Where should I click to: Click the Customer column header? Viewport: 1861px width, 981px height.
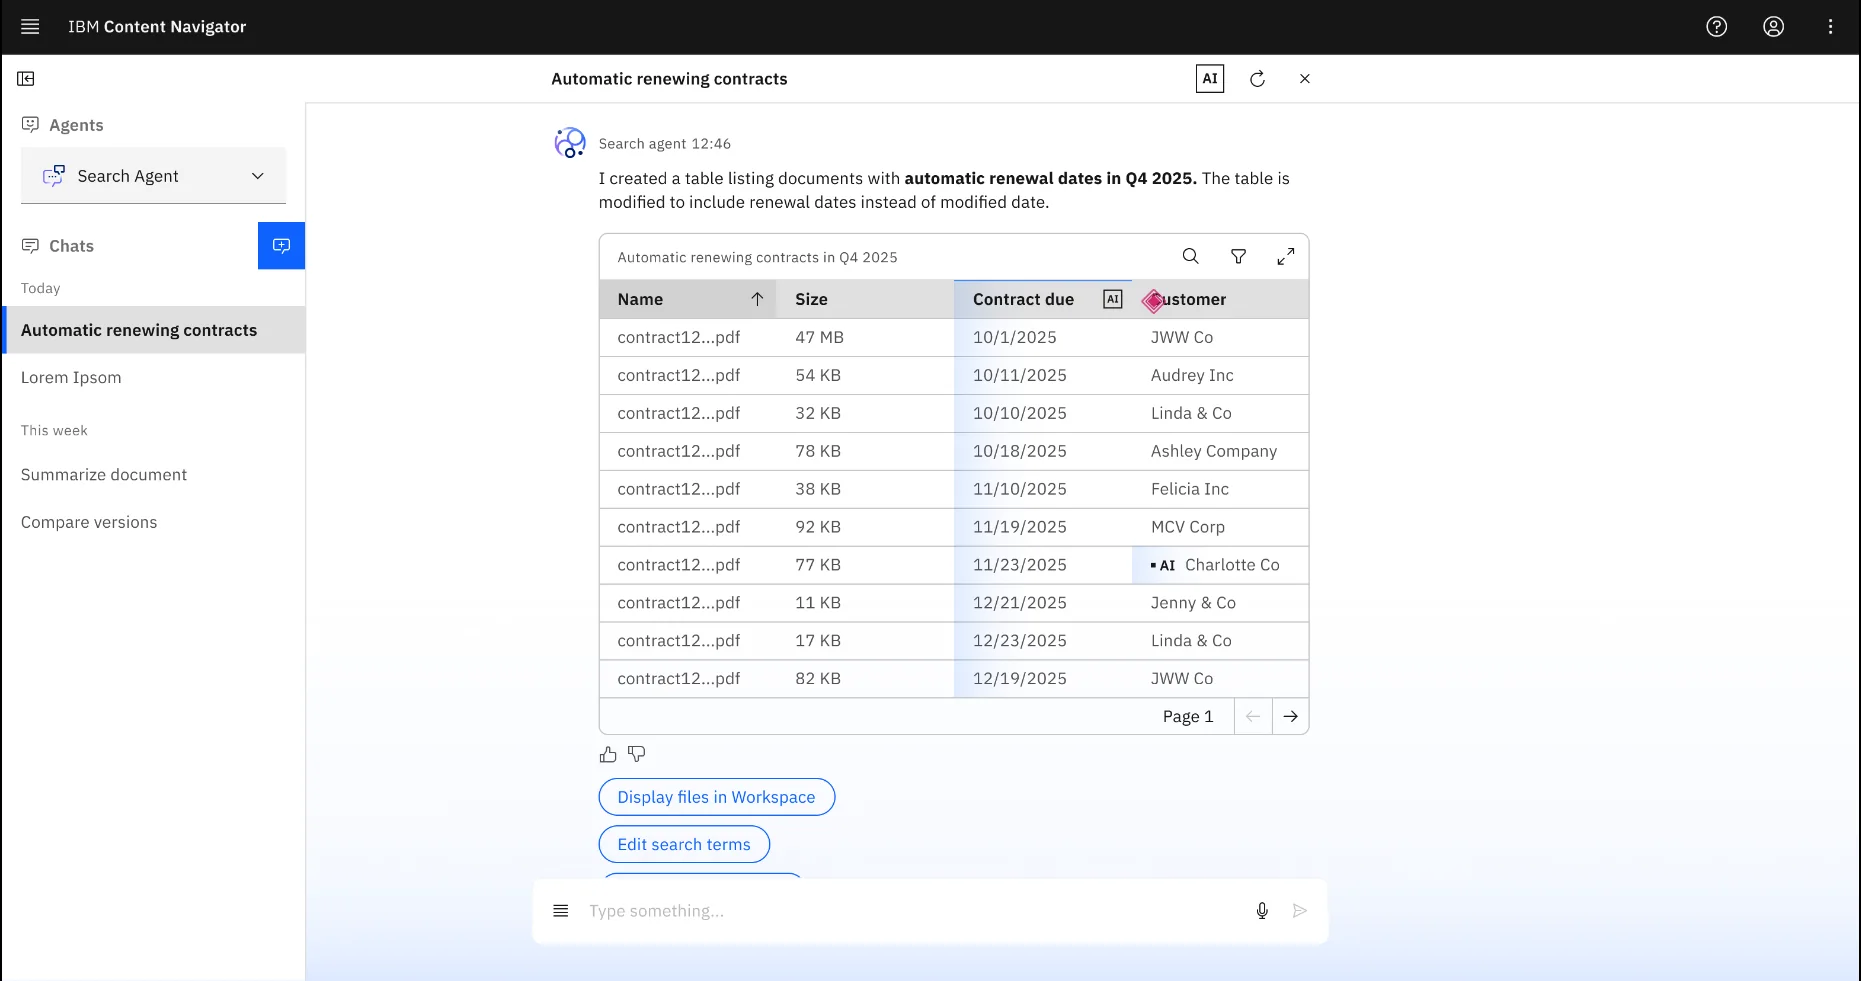(1220, 299)
